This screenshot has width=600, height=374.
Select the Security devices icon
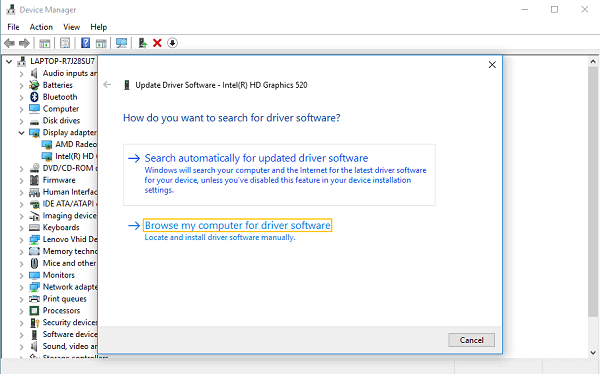(x=34, y=323)
